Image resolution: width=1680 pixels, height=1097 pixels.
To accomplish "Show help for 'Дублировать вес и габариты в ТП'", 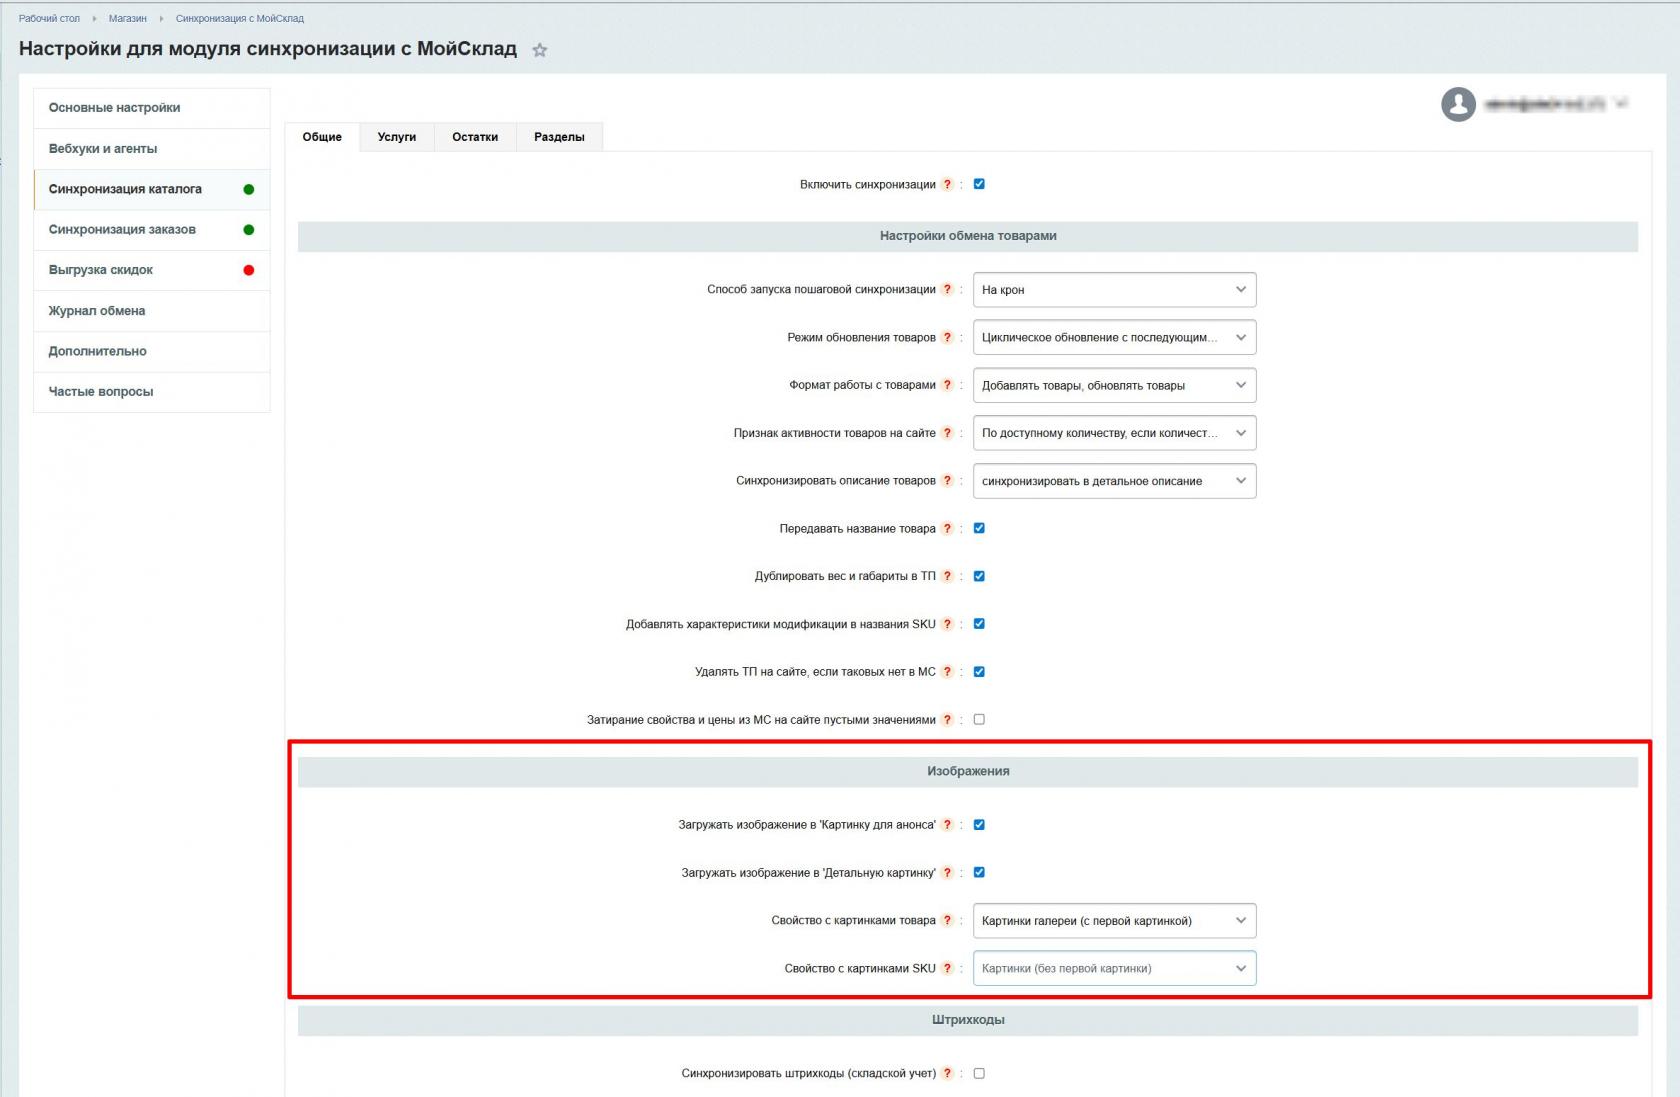I will [948, 576].
